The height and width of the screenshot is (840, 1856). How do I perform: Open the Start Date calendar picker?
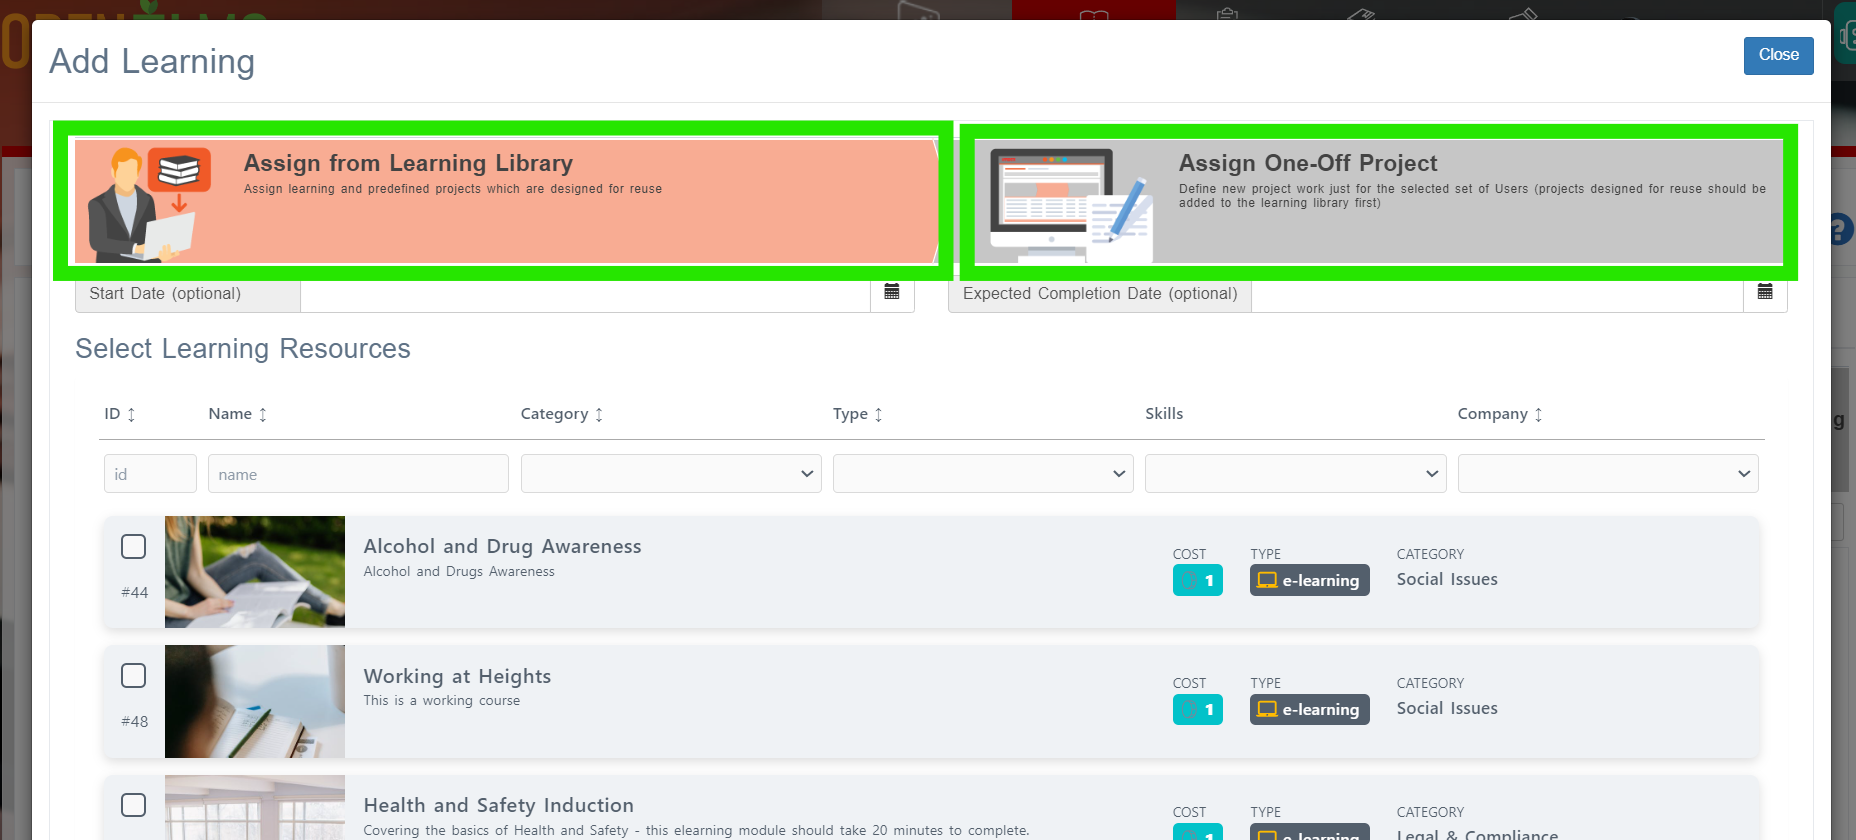pyautogui.click(x=892, y=293)
